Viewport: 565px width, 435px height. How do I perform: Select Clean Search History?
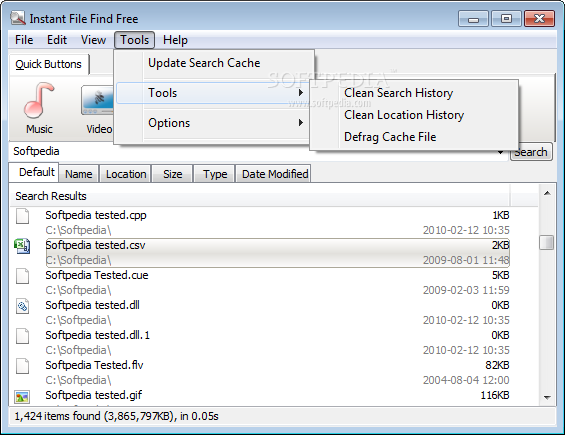[x=414, y=93]
